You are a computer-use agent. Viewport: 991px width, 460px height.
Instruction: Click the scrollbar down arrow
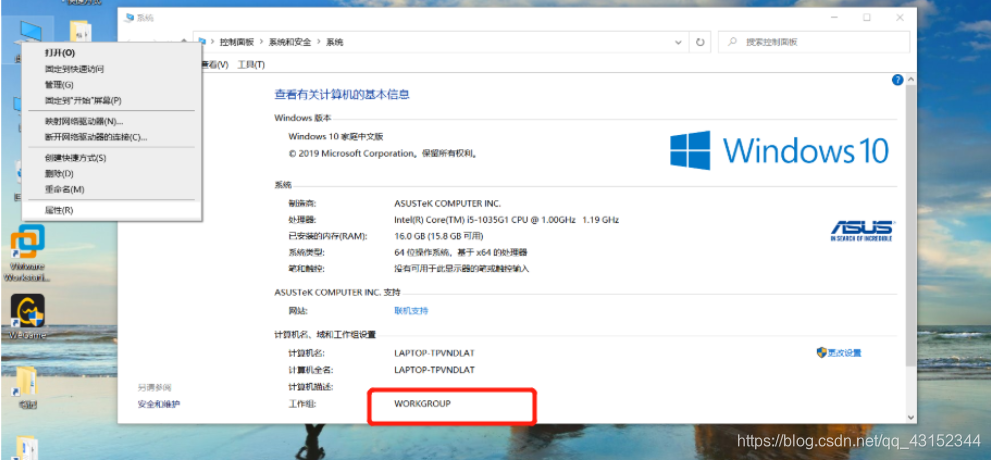911,417
